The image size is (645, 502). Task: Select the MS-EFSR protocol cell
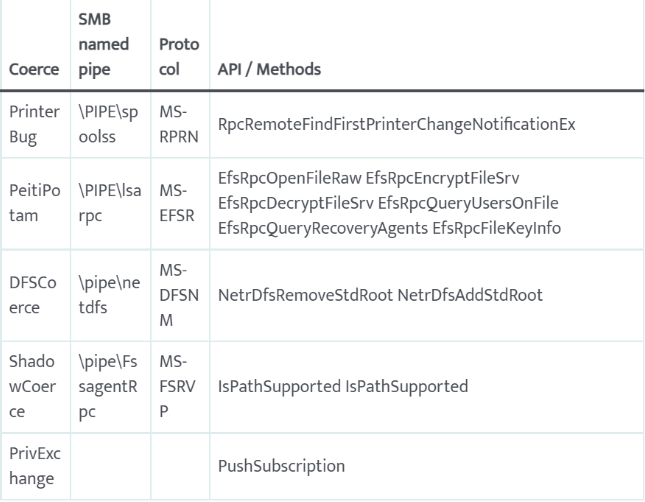click(x=177, y=204)
